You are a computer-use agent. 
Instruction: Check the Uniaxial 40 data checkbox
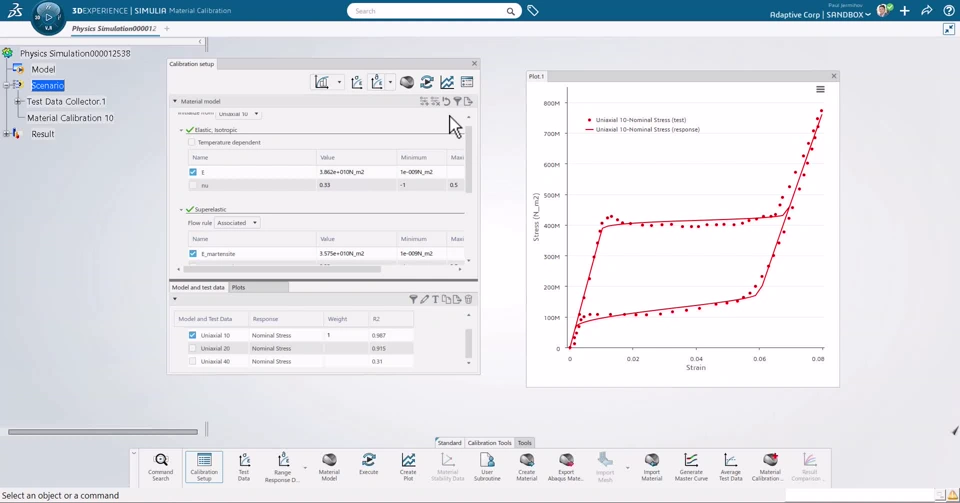coord(192,361)
